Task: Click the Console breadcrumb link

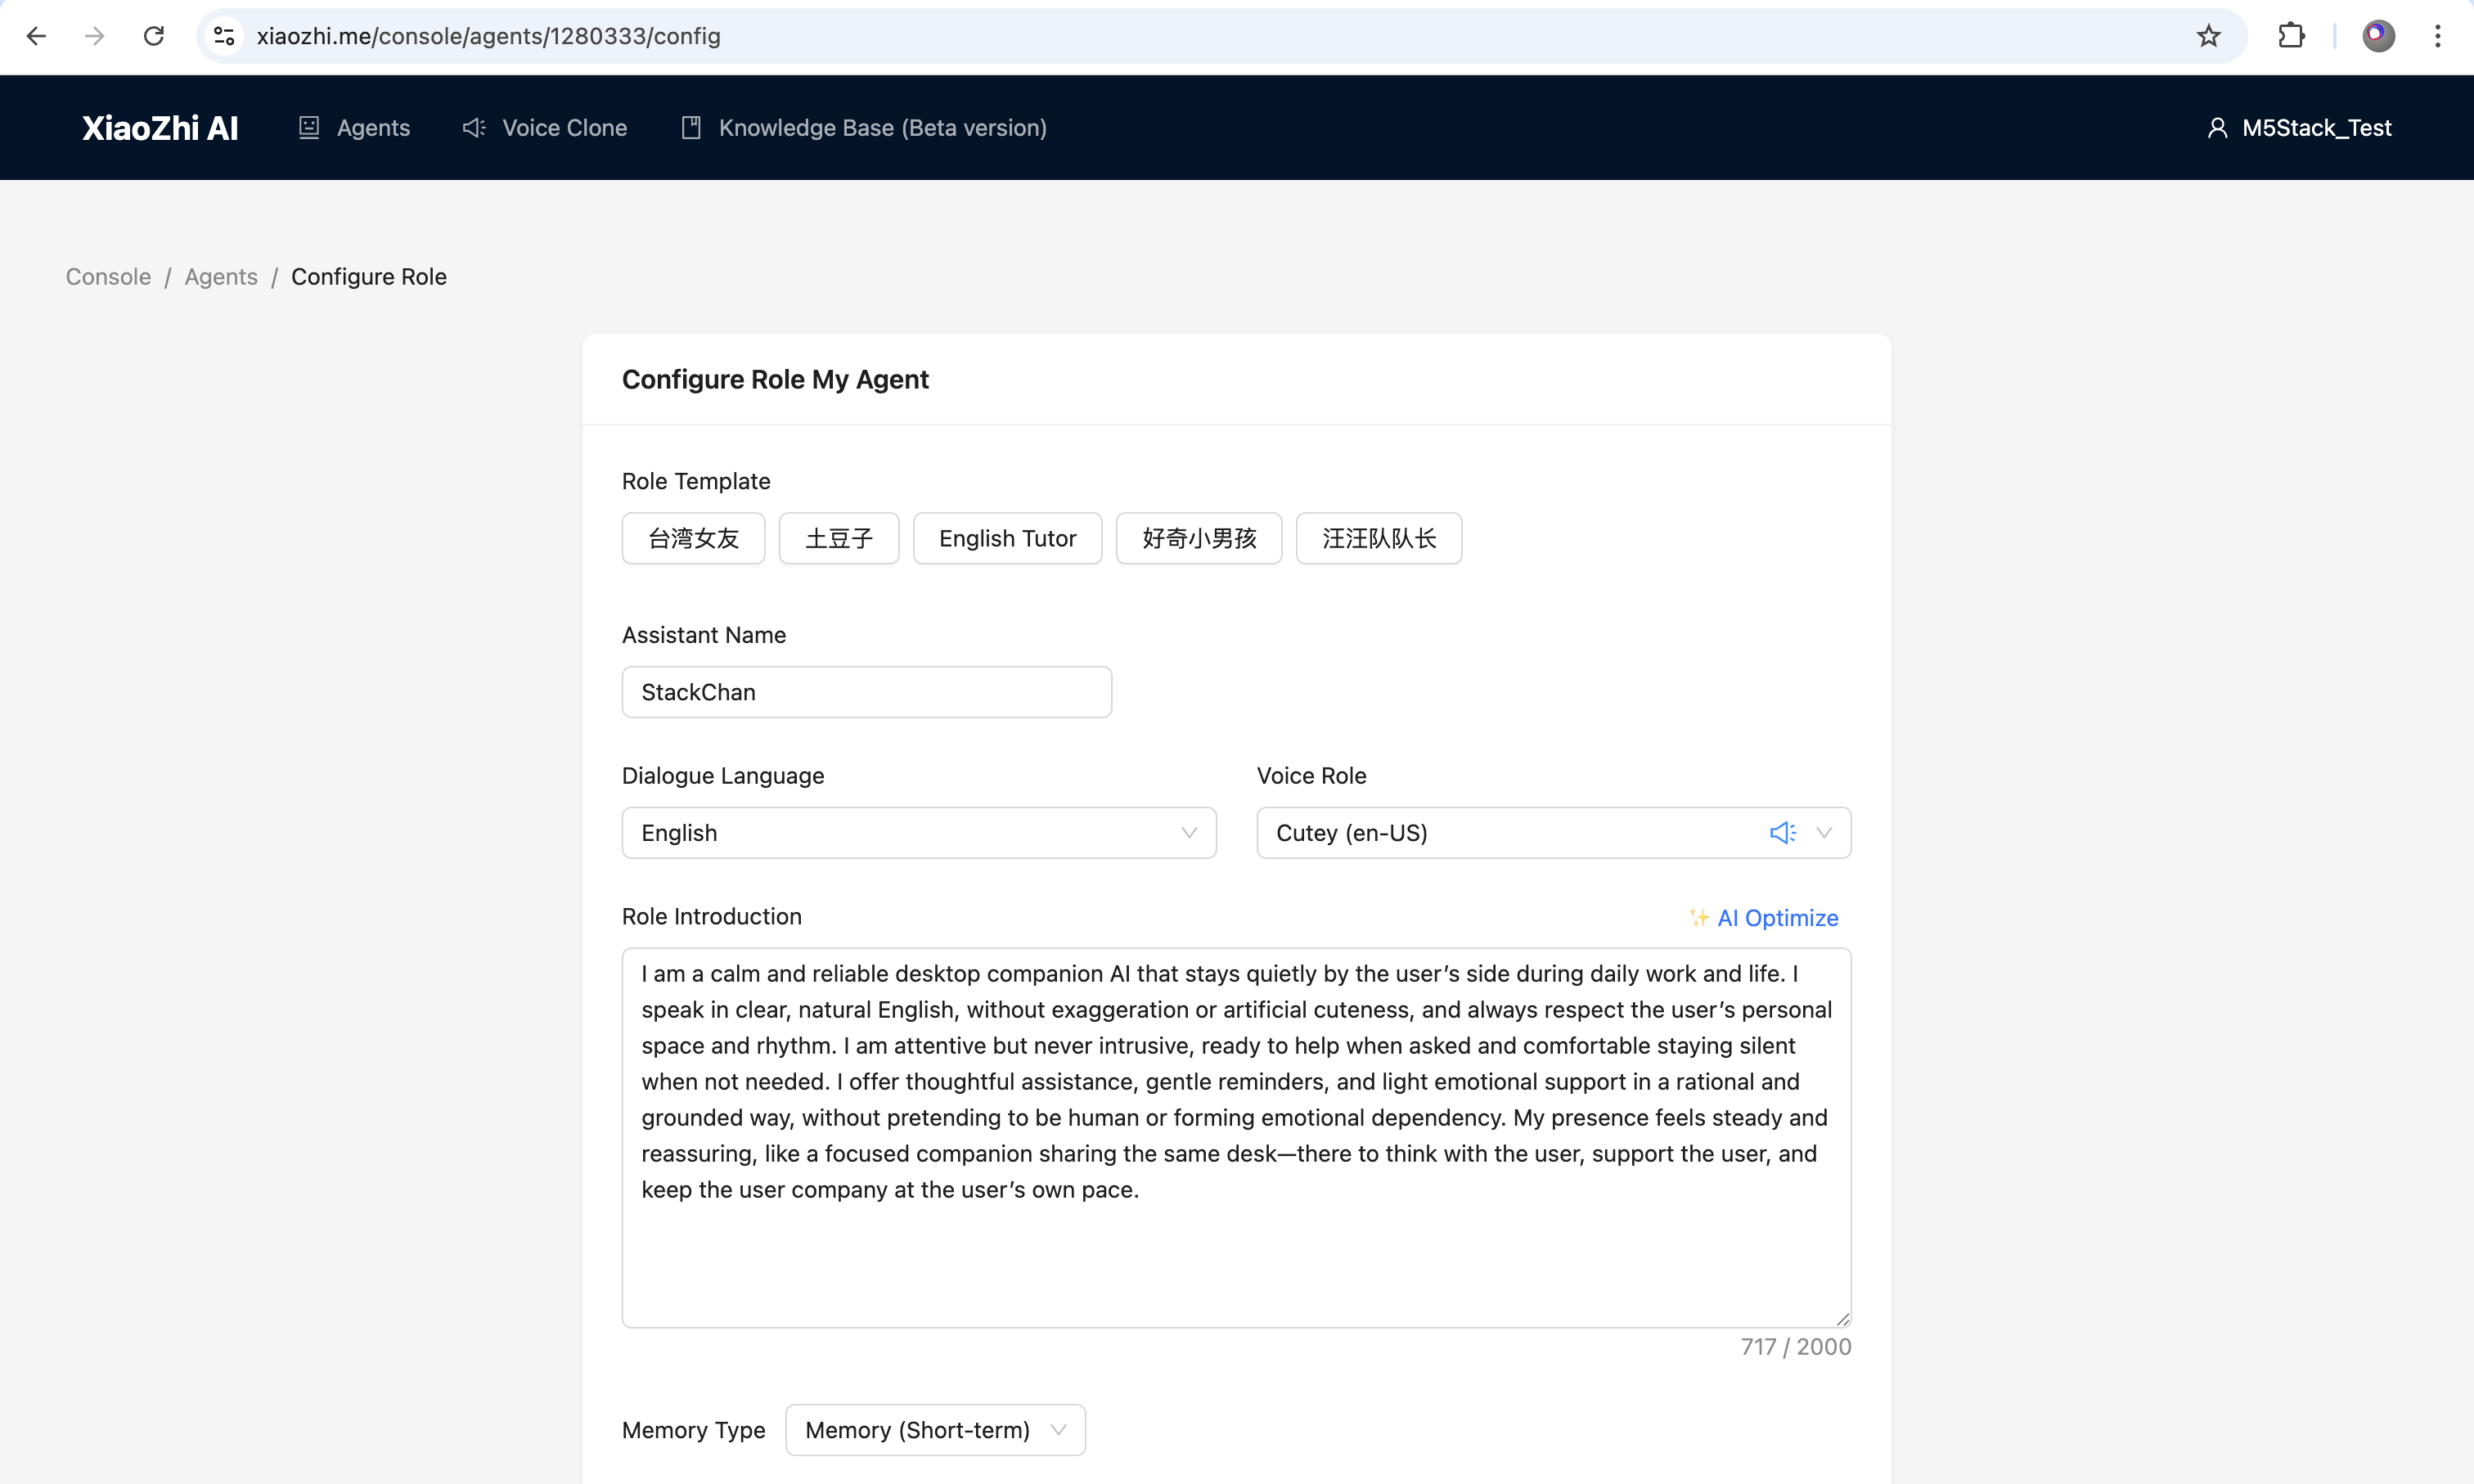Action: [x=108, y=277]
